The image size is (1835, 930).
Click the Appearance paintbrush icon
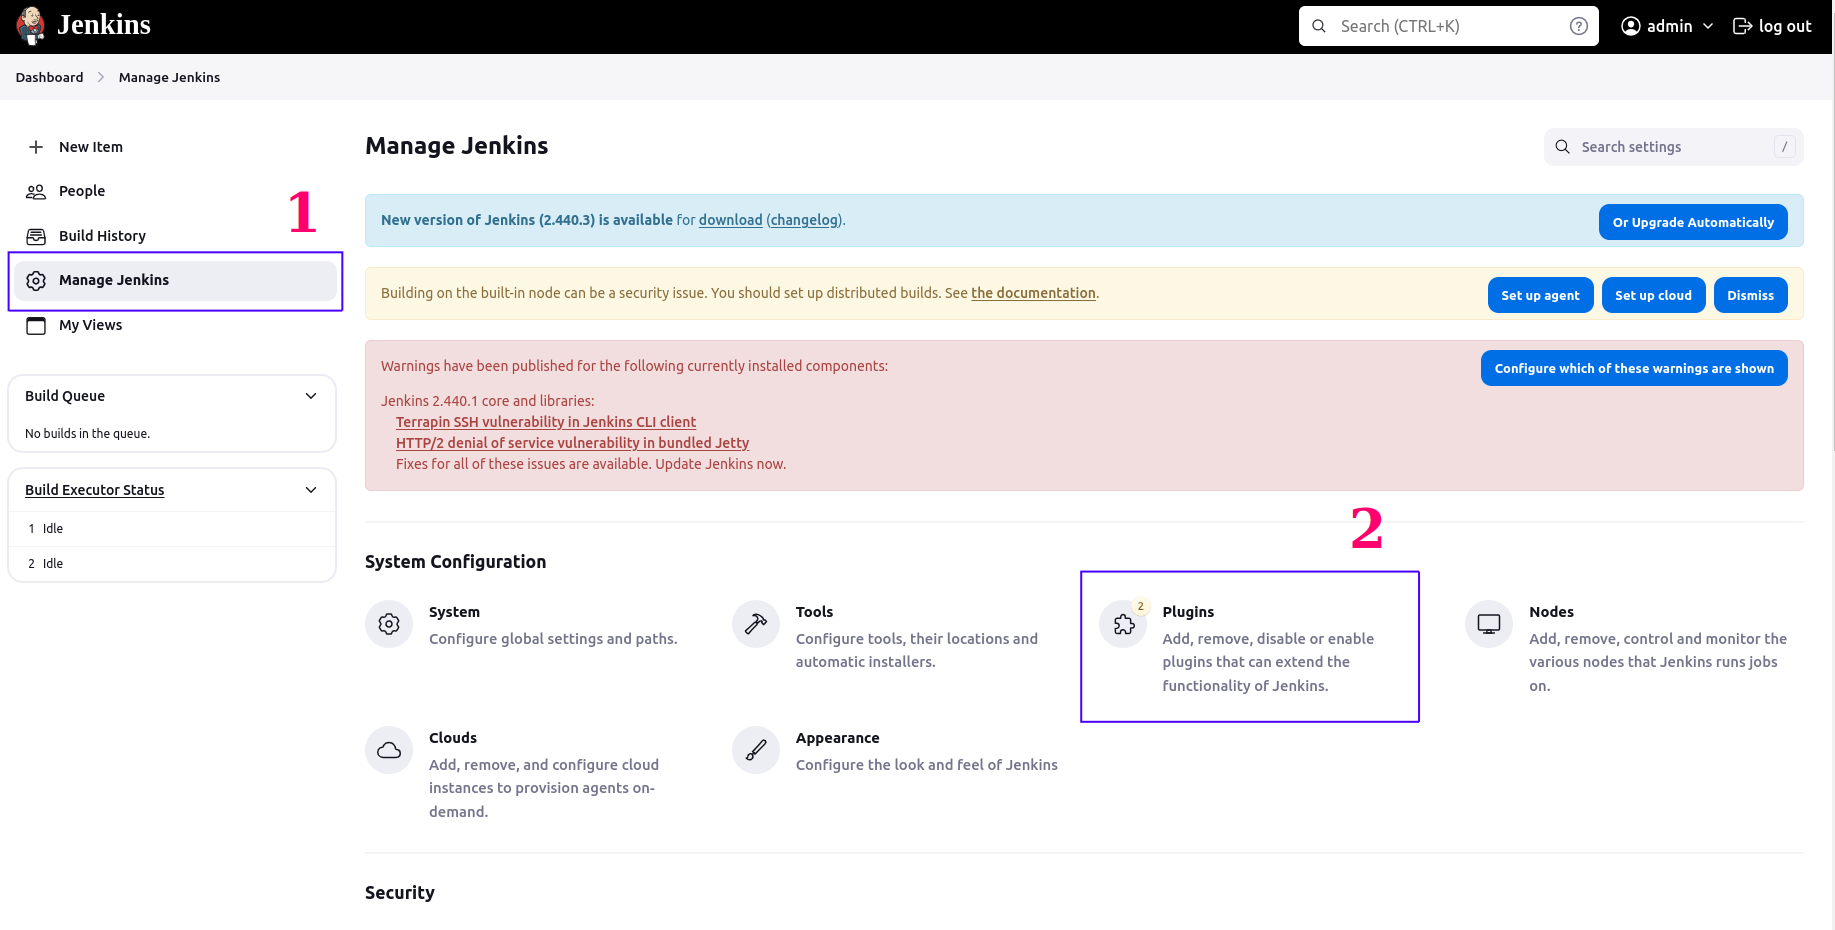(756, 750)
